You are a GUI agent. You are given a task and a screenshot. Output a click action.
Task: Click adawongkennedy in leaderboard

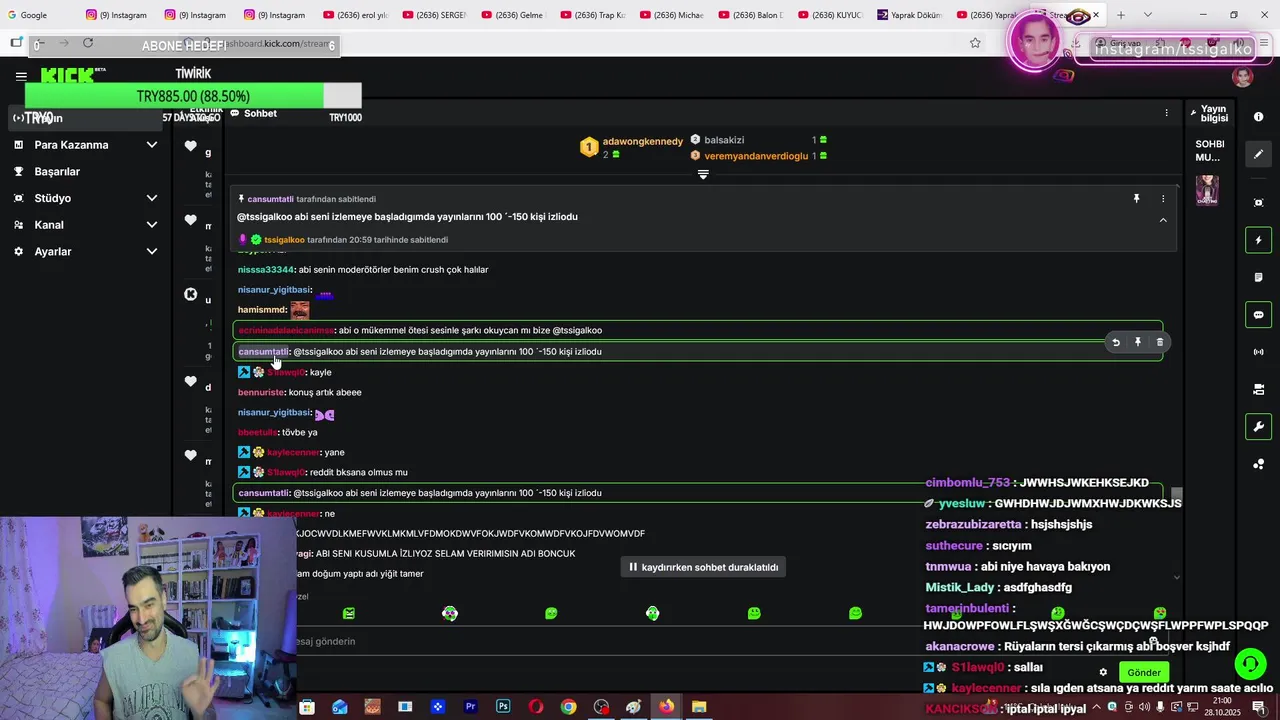click(643, 142)
